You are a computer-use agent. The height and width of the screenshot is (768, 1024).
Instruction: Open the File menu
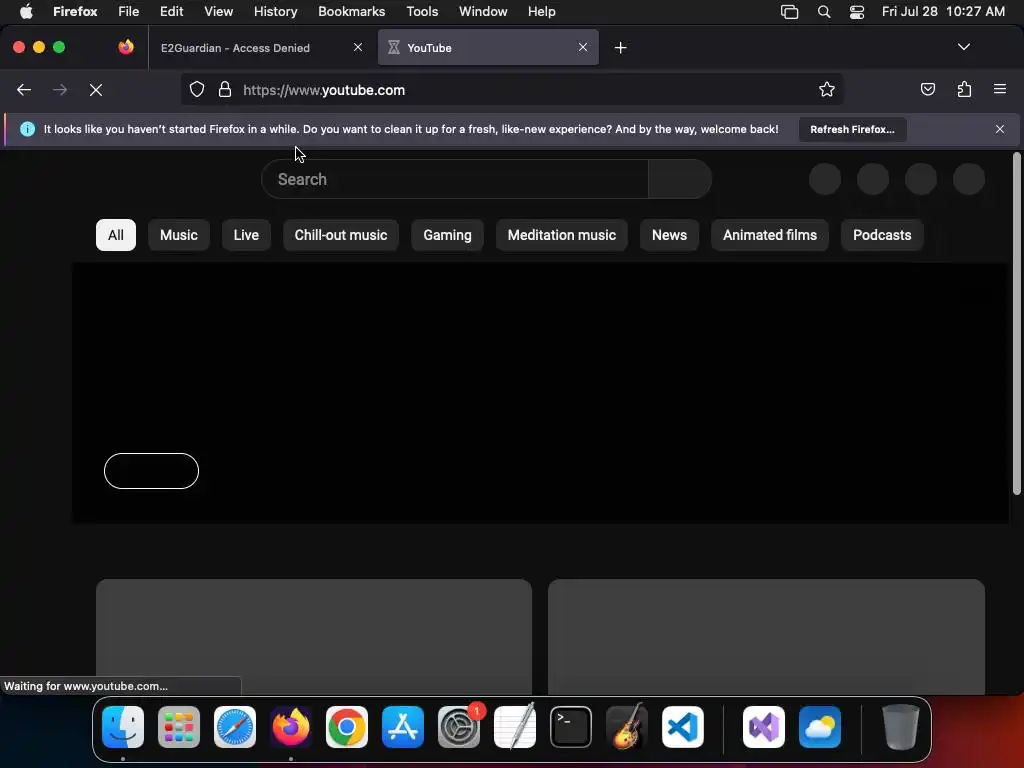[x=129, y=11]
